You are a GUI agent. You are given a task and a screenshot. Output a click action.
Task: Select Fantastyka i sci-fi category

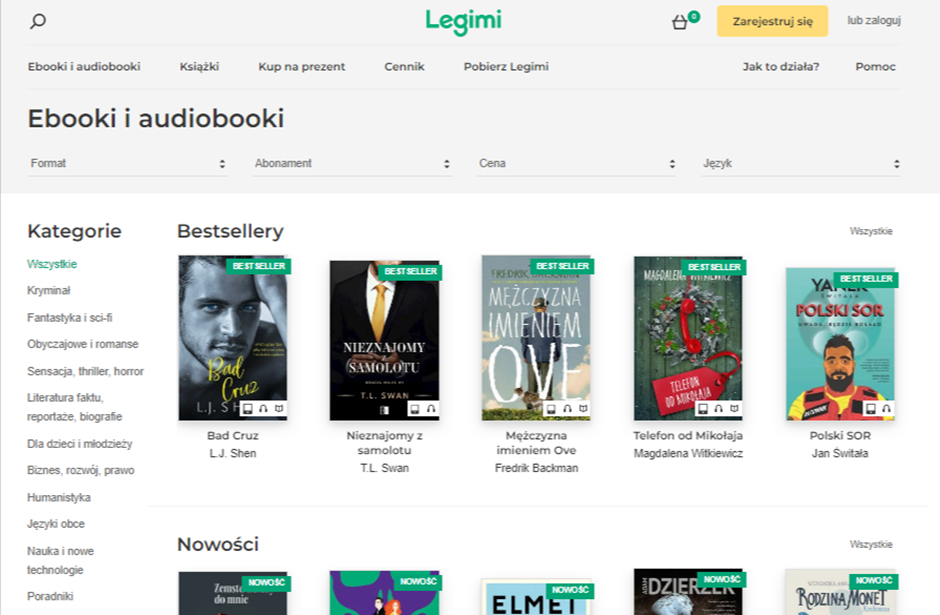click(70, 318)
